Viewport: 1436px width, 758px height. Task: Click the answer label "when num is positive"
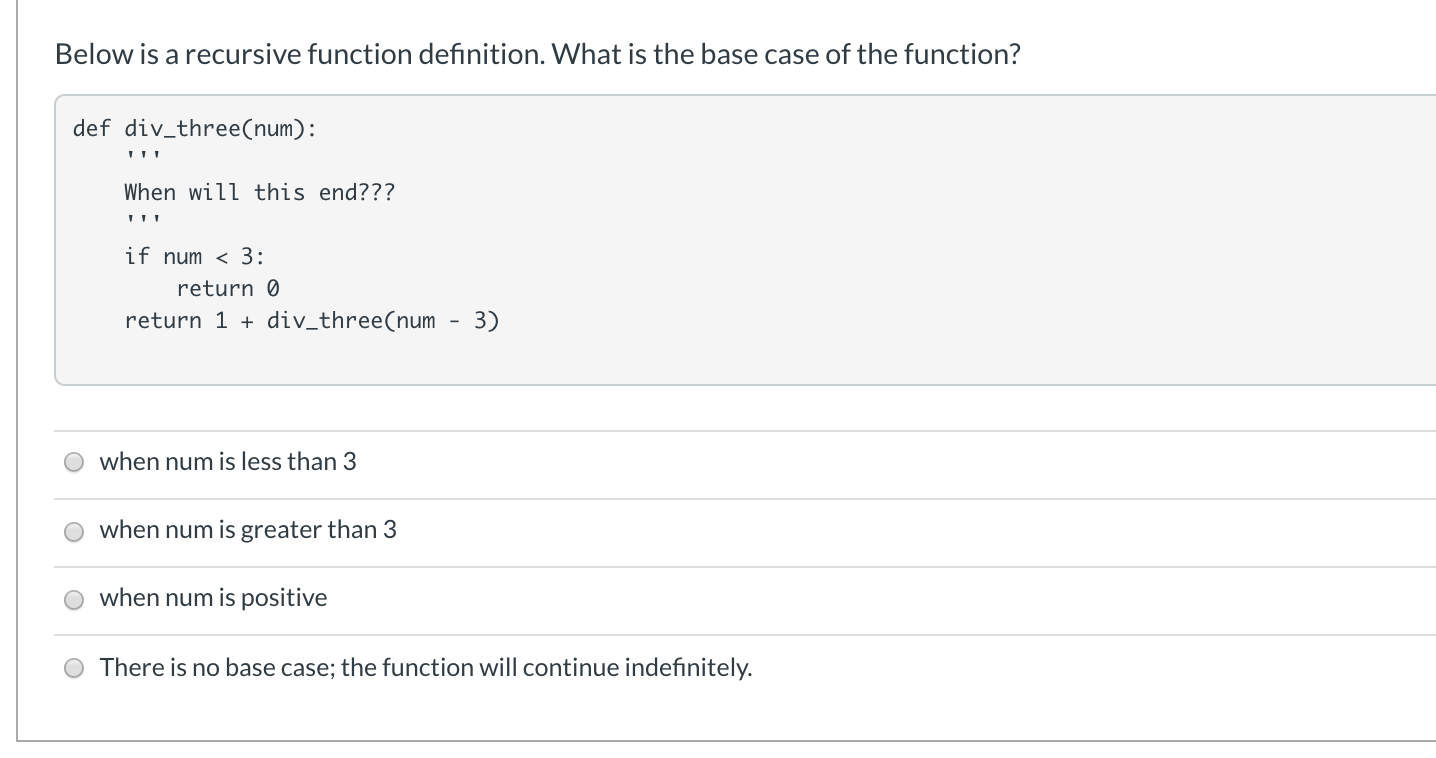pos(213,598)
